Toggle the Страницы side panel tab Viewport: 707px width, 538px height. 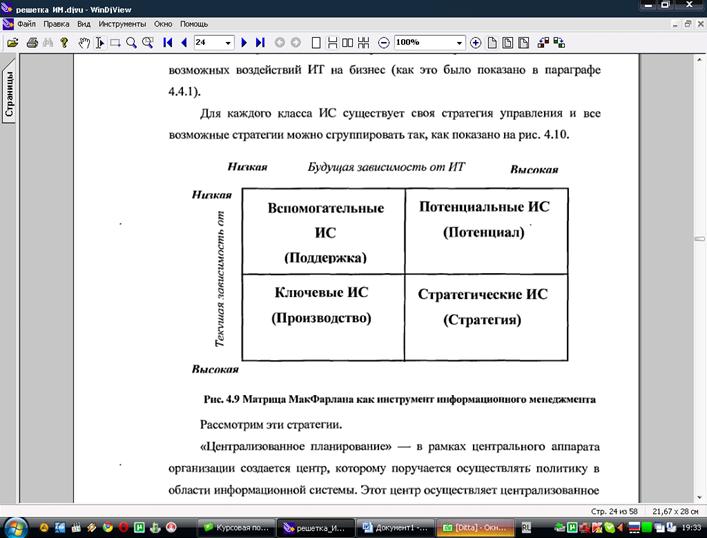click(9, 94)
